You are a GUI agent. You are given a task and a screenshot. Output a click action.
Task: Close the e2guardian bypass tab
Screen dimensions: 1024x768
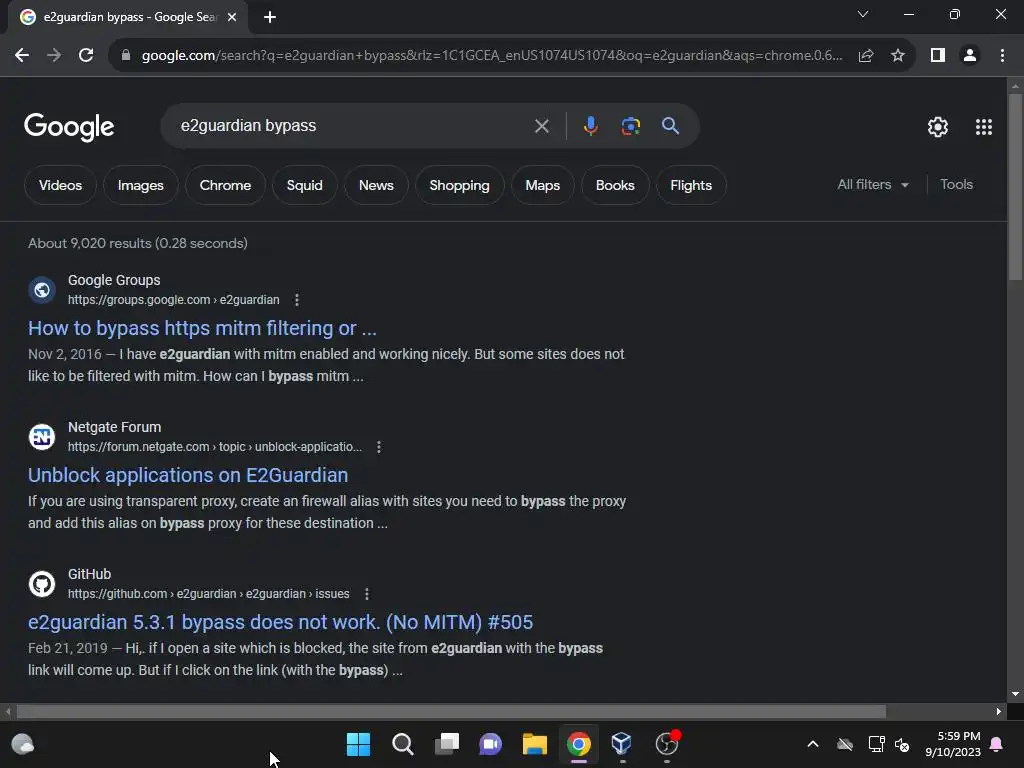(x=232, y=17)
